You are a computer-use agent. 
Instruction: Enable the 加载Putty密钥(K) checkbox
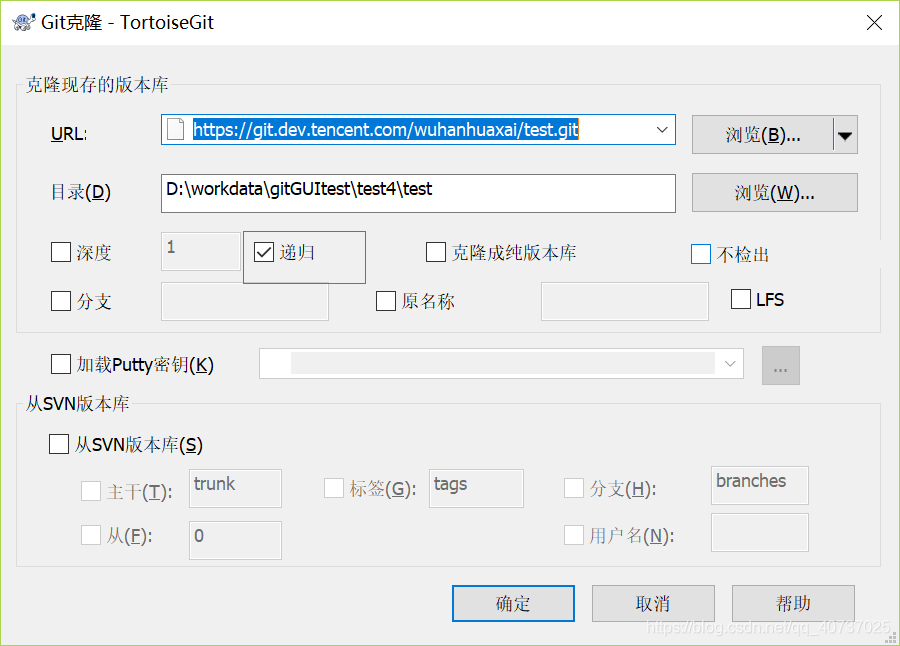(61, 364)
